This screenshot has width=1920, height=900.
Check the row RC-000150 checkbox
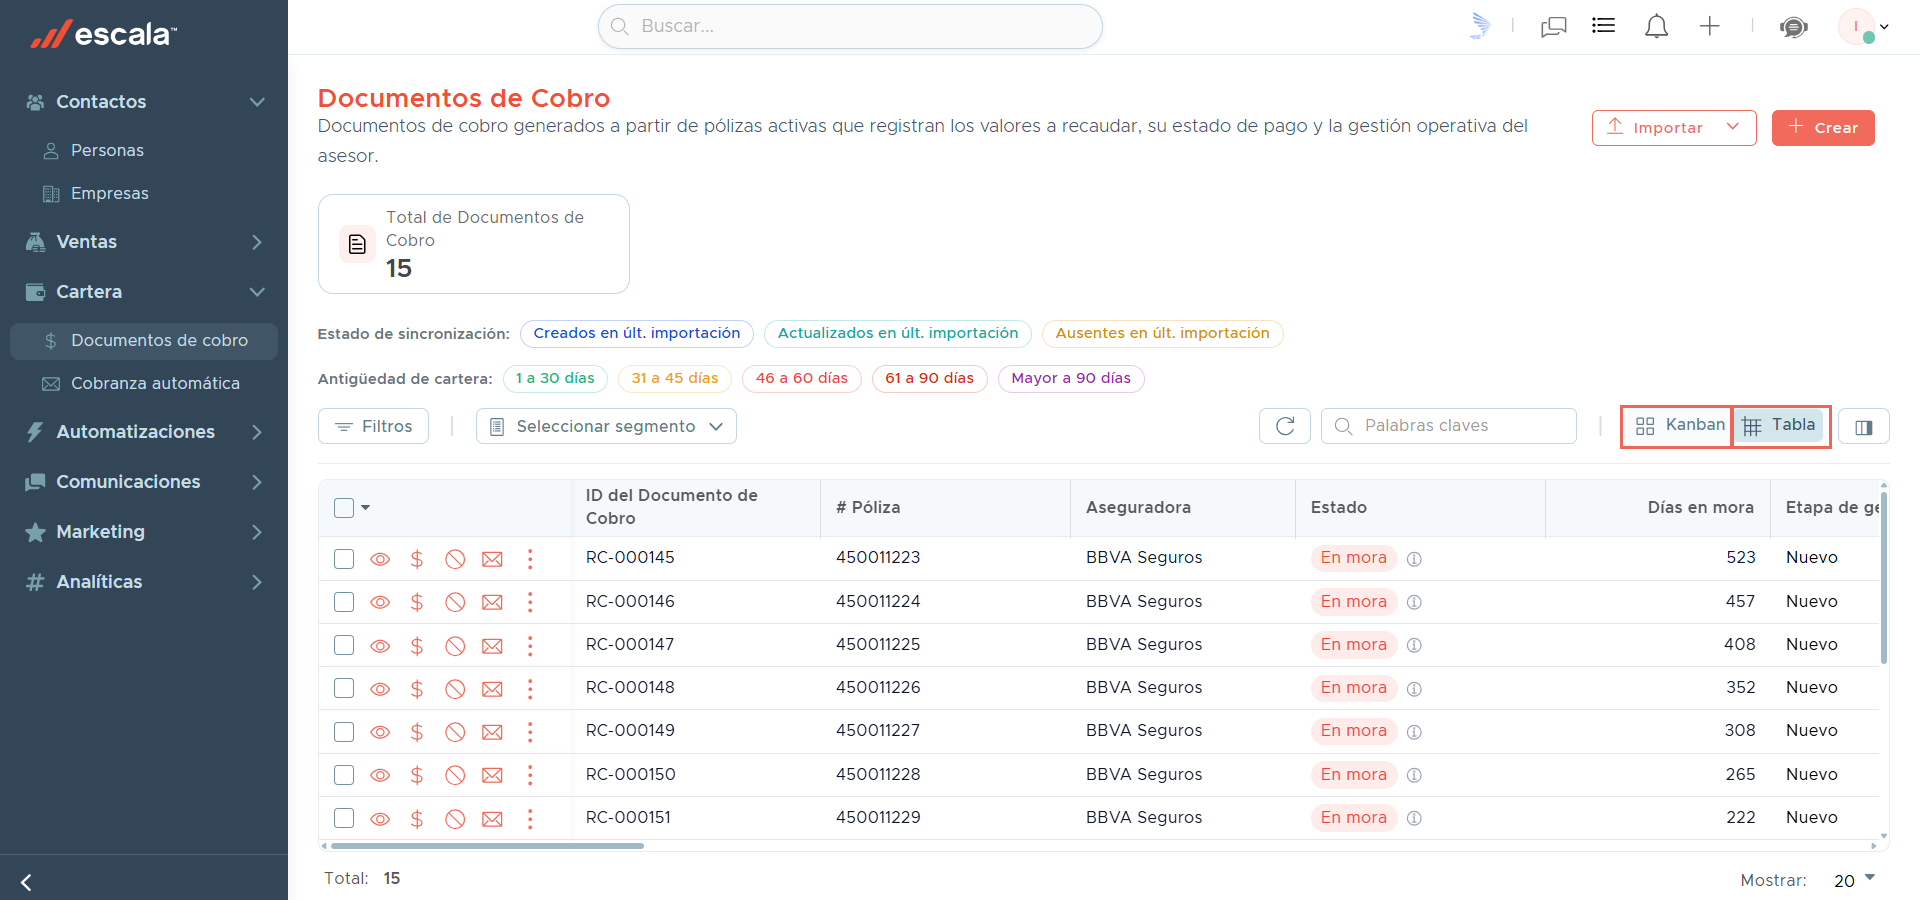[344, 775]
